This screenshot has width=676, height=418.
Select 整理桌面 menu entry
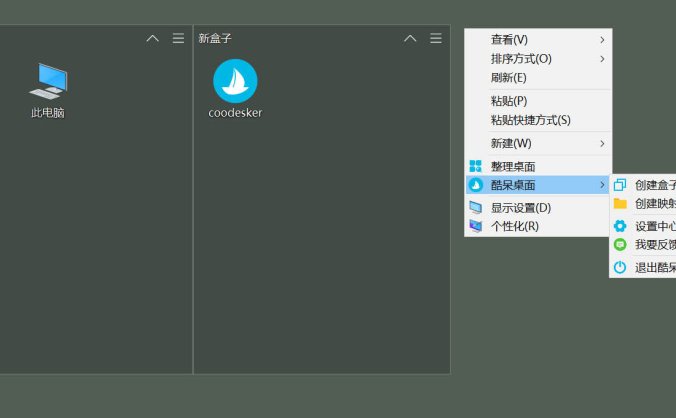(x=538, y=166)
